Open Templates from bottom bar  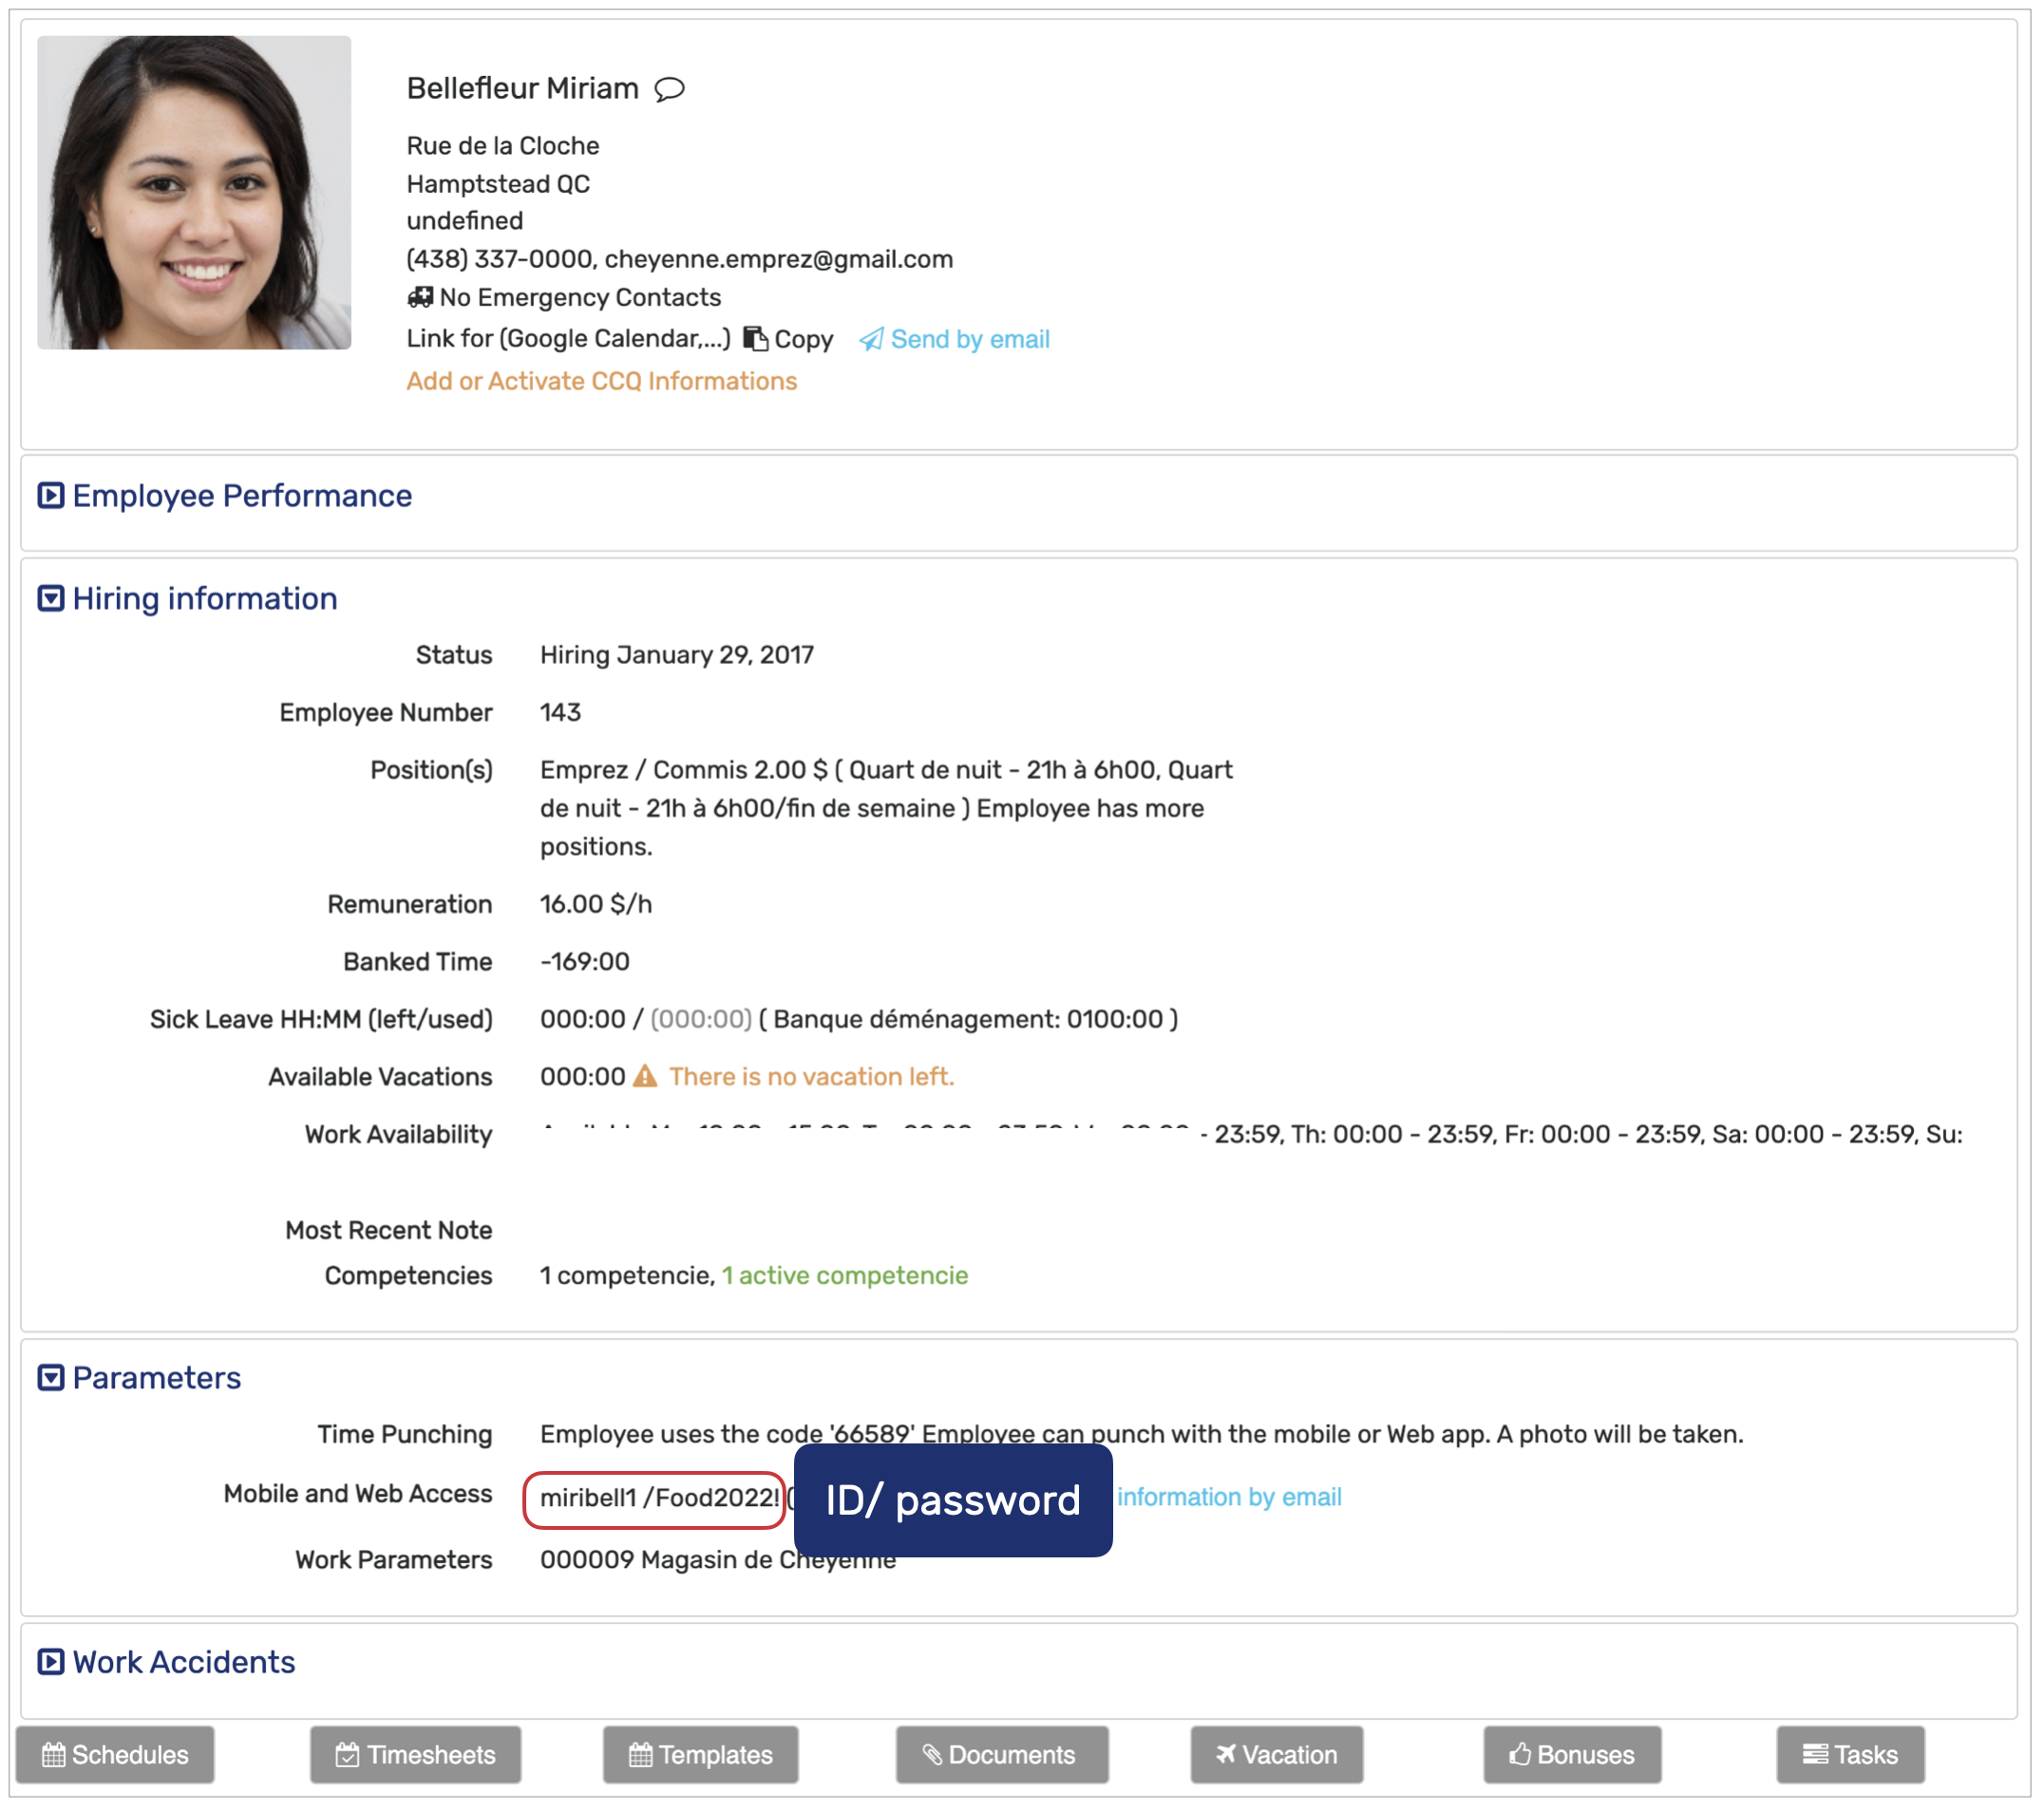(700, 1754)
